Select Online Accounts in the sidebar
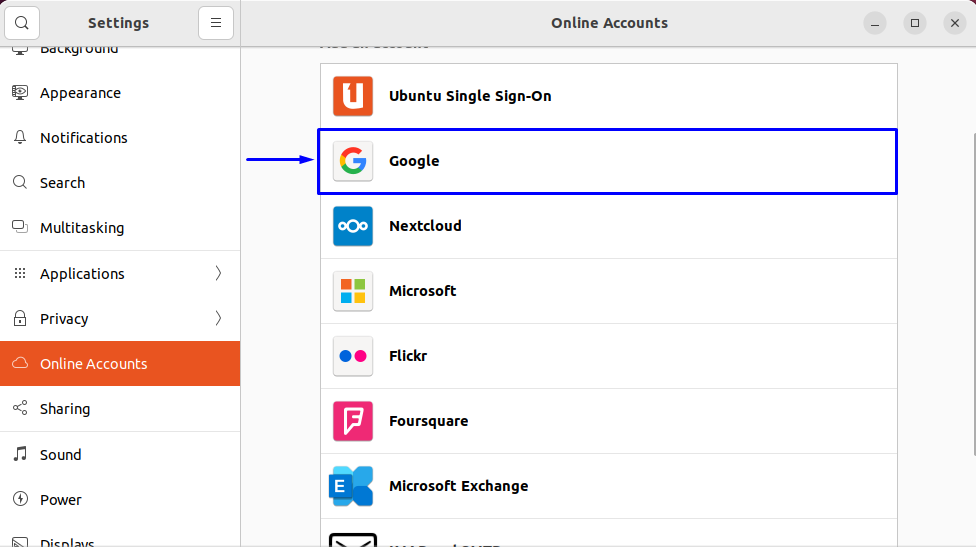Screen dimensions: 976x547 tap(120, 363)
